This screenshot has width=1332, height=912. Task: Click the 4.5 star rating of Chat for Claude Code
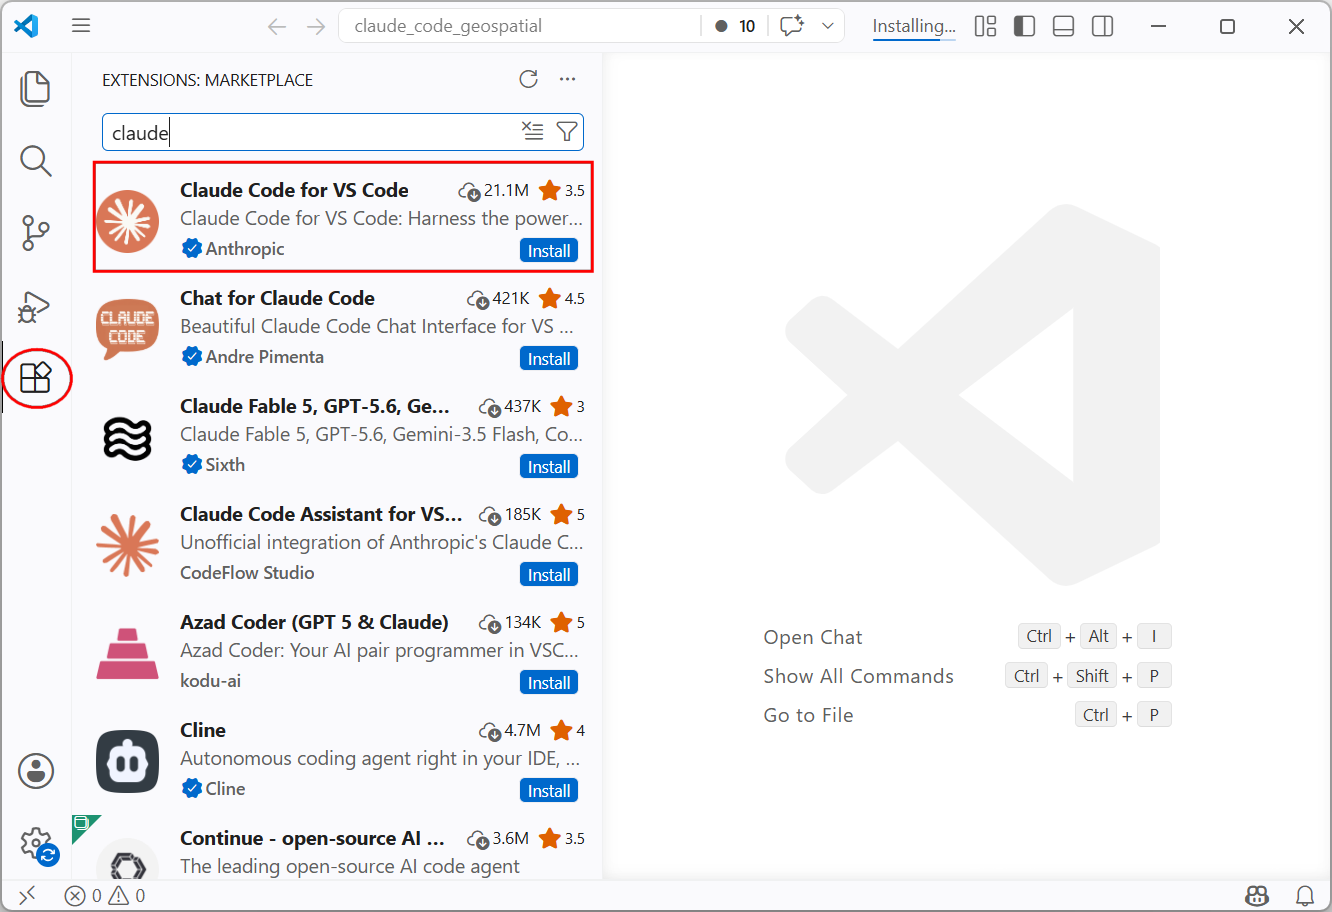click(x=562, y=298)
